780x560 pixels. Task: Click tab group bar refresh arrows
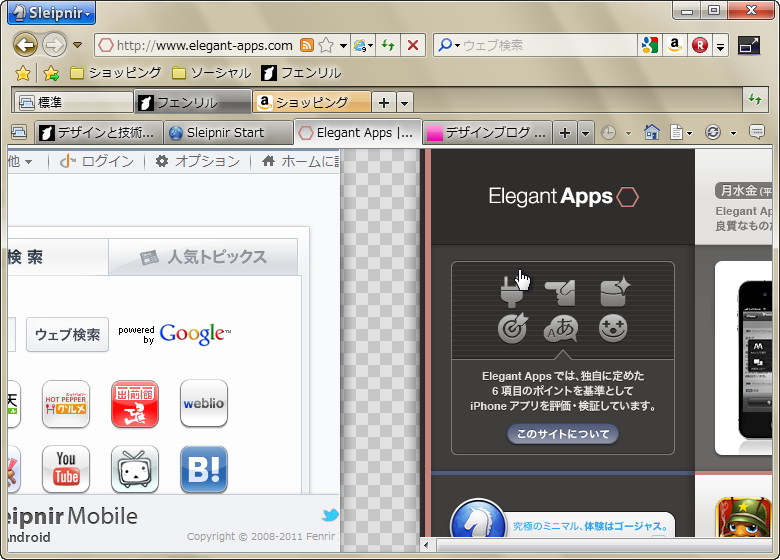coord(755,99)
